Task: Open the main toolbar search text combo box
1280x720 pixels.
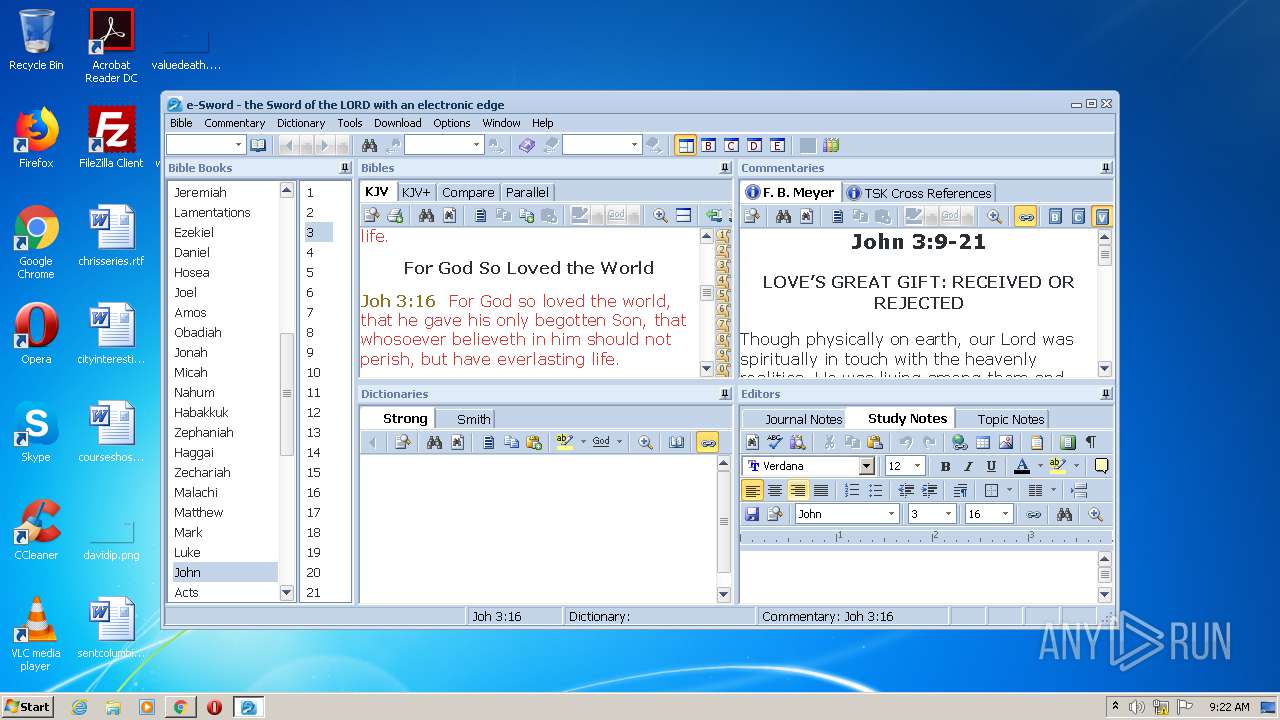Action: pos(444,145)
